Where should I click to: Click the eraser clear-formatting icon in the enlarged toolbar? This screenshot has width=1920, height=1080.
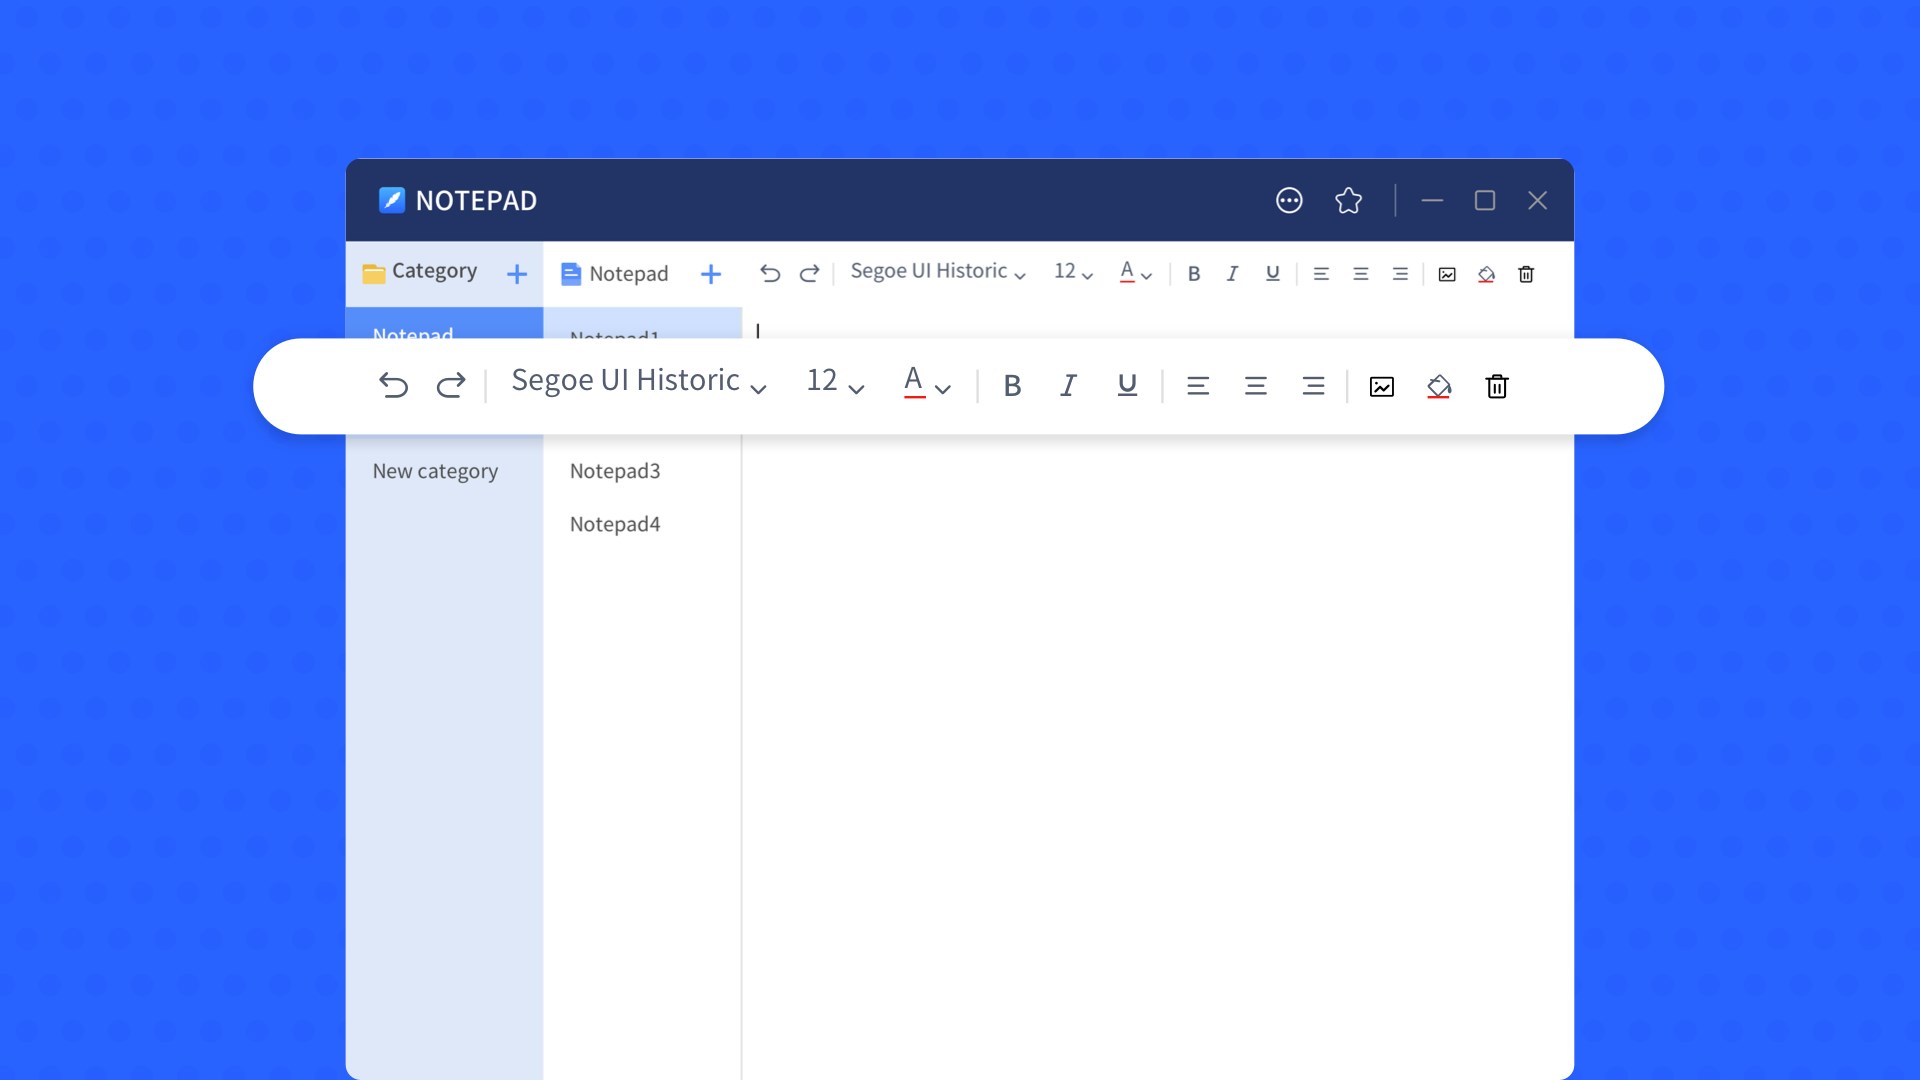click(1438, 386)
